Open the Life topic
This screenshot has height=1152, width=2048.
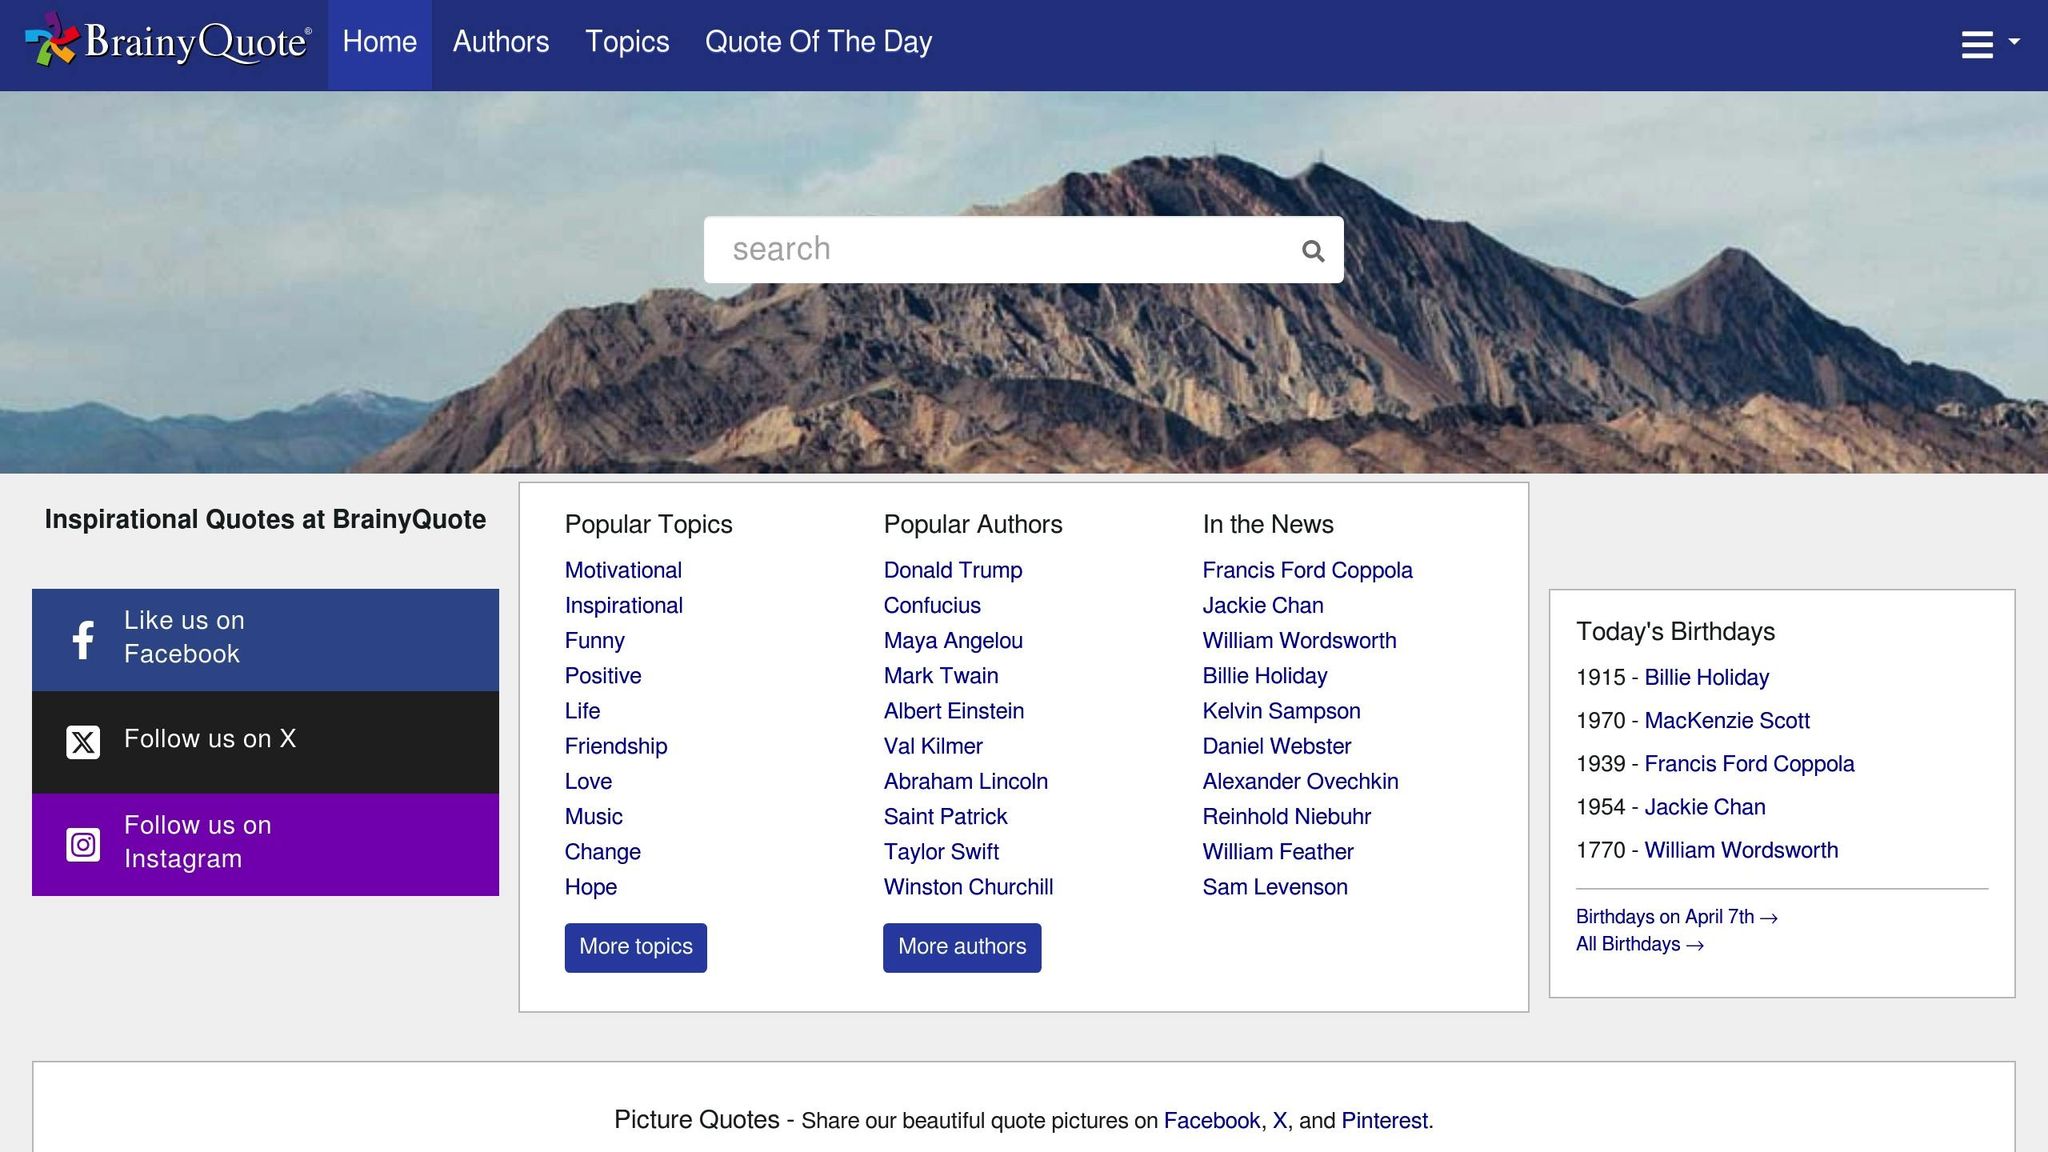tap(582, 711)
